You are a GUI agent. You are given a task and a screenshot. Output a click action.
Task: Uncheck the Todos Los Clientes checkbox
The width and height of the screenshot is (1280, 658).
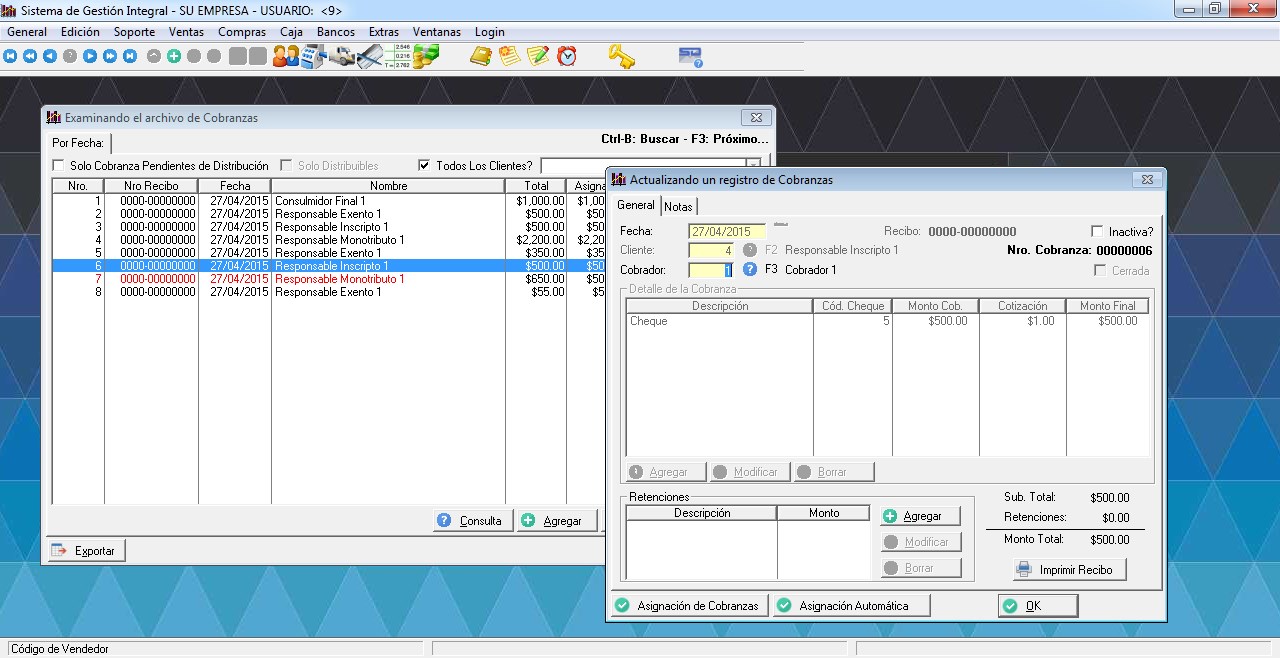pos(424,166)
